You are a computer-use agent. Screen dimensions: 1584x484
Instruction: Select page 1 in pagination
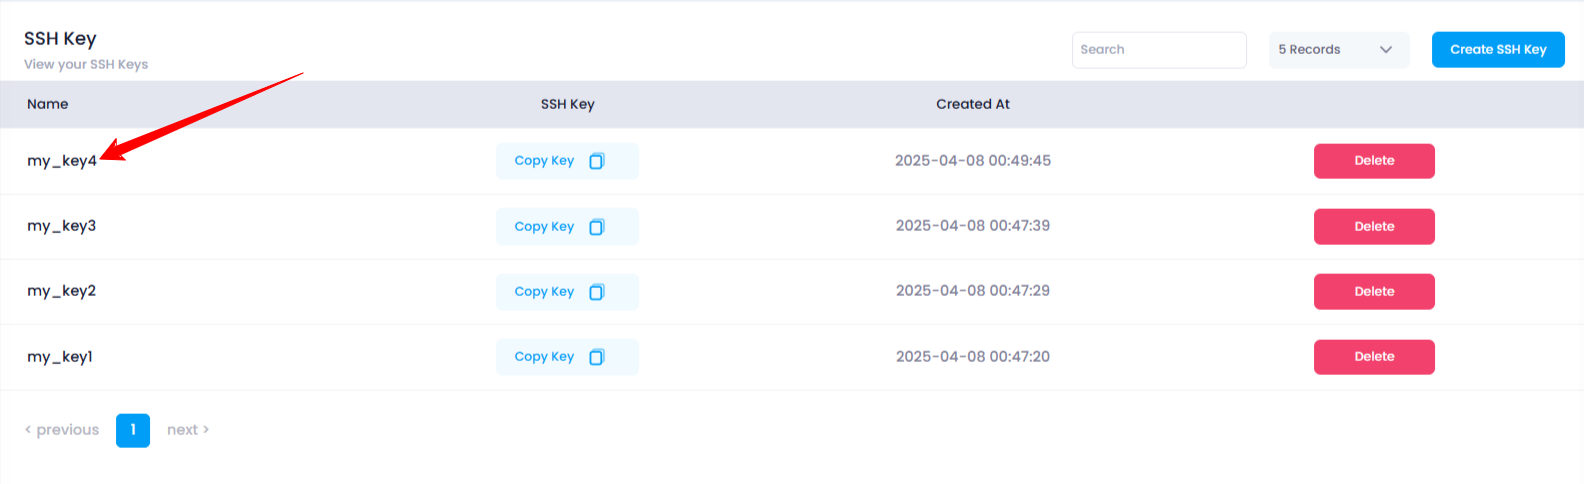coord(133,430)
